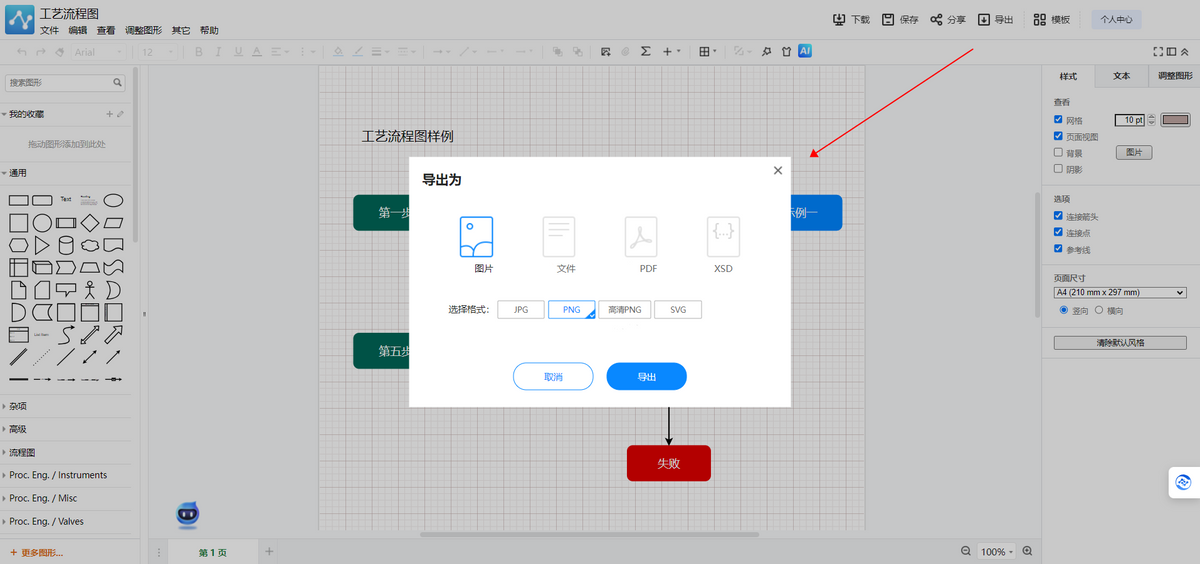The height and width of the screenshot is (564, 1200).
Task: Open the 调整图形 menu
Action: 144,30
